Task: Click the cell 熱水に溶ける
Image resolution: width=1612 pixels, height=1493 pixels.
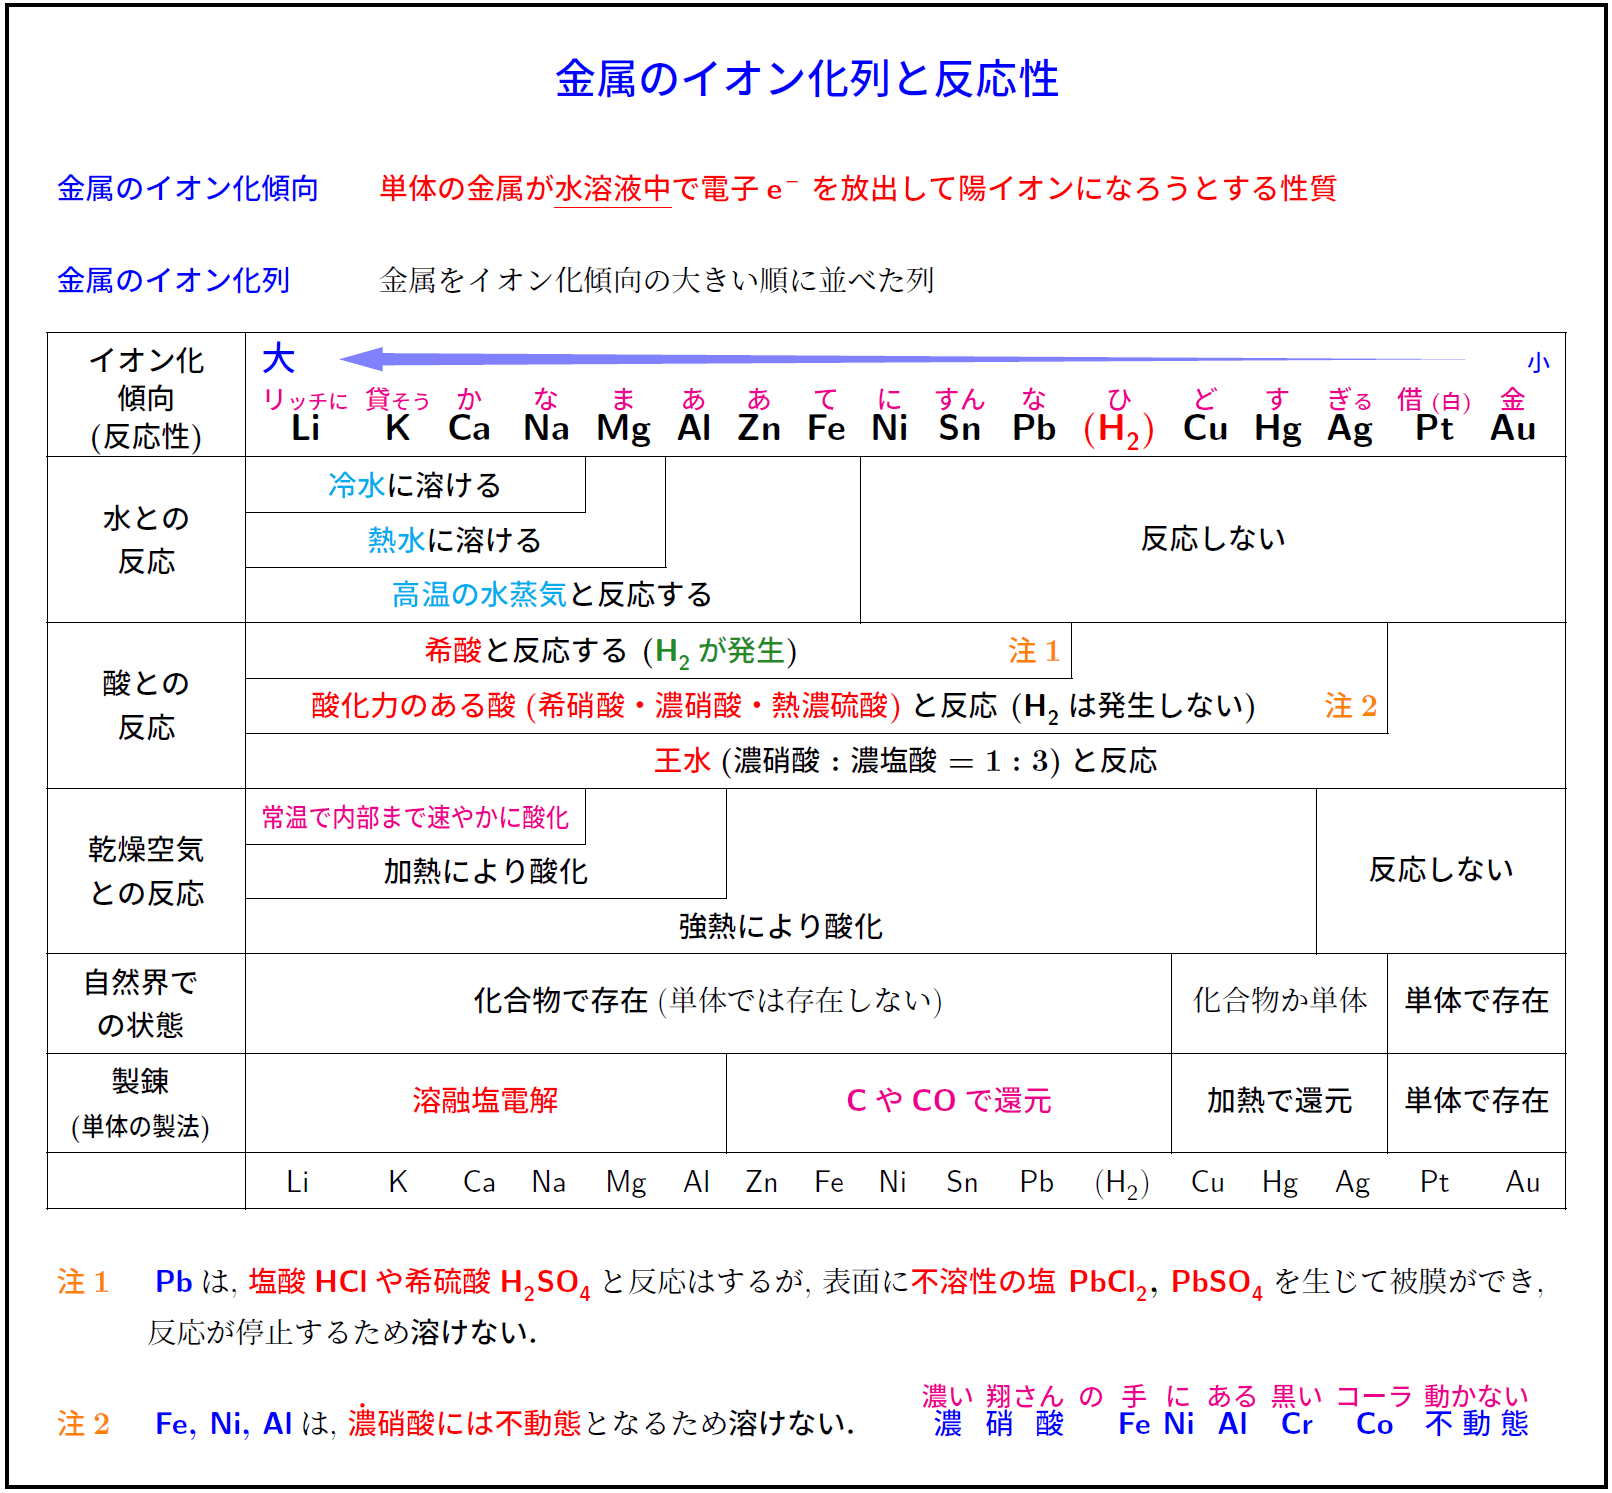Action: 455,540
